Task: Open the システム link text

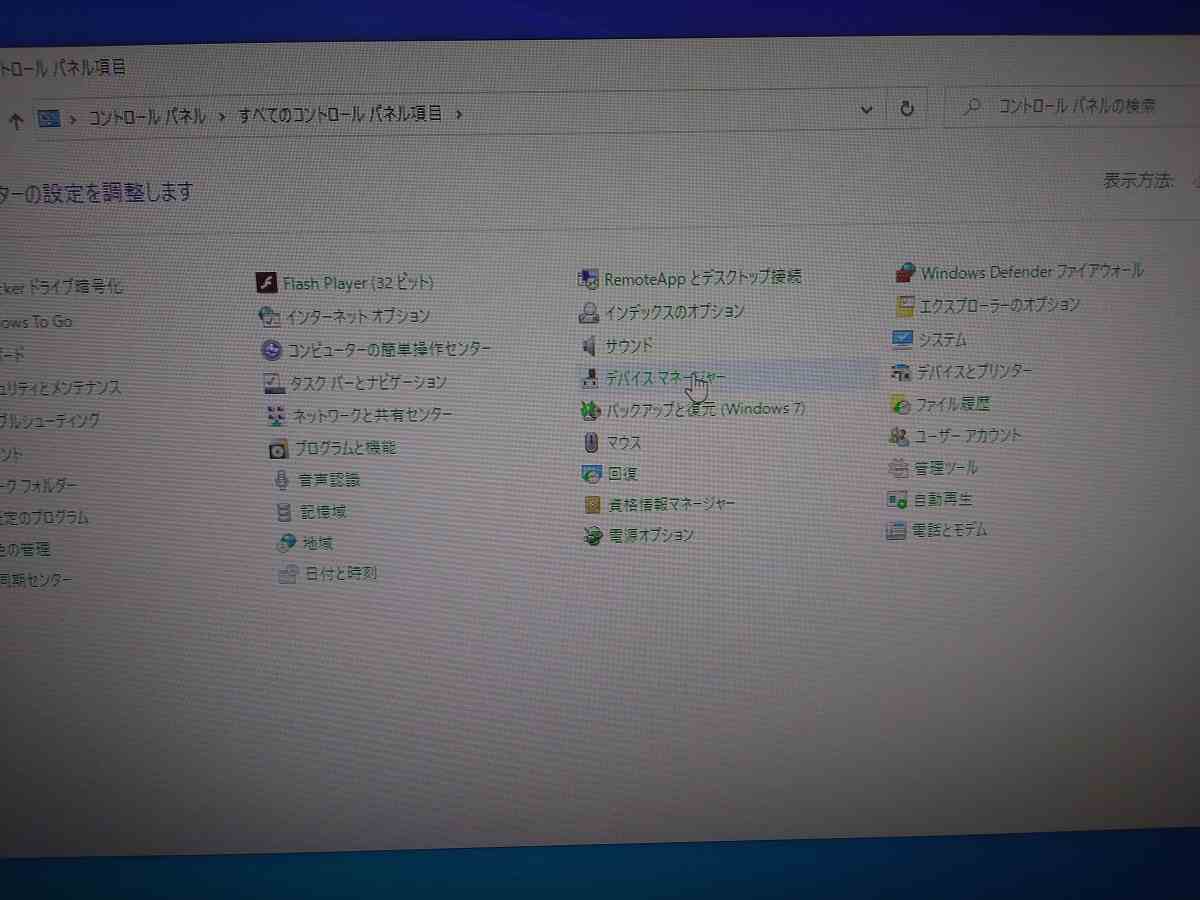Action: 942,339
